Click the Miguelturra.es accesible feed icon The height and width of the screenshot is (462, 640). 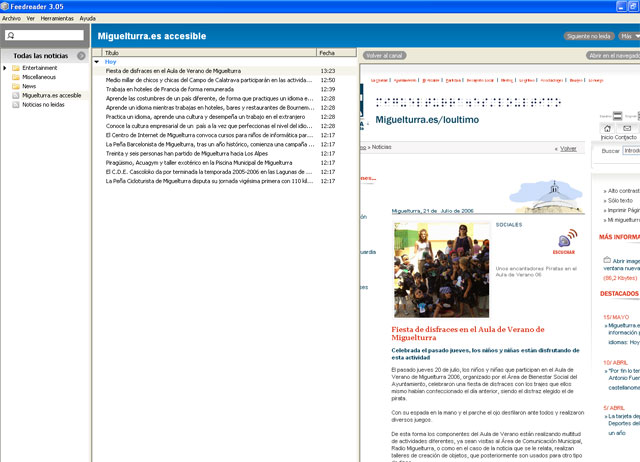(16, 96)
